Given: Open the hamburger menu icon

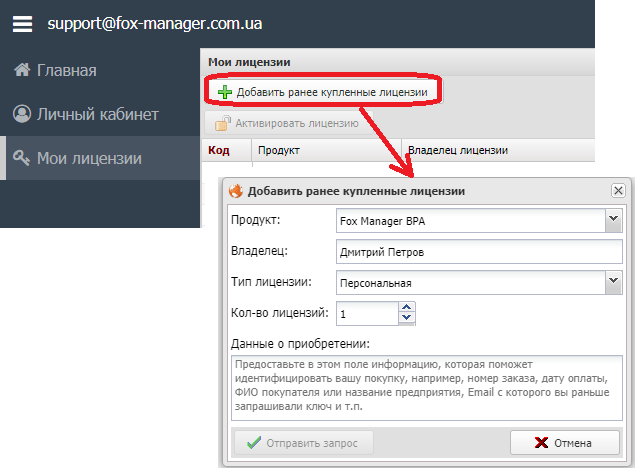Looking at the screenshot, I should [x=22, y=22].
